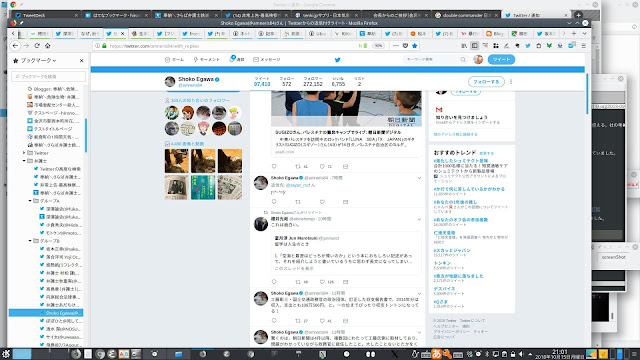Close the active Firefox tab

pos(122,33)
